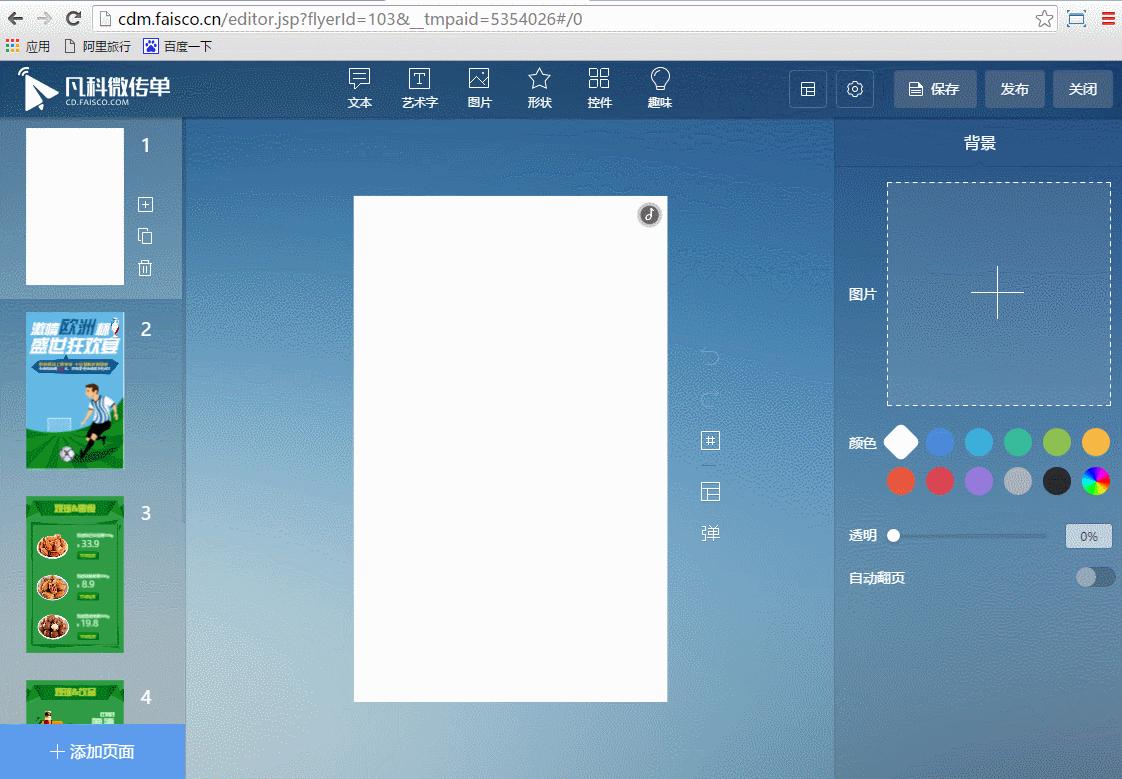Duplicate page 1 with copy icon
The image size is (1122, 779).
[145, 236]
